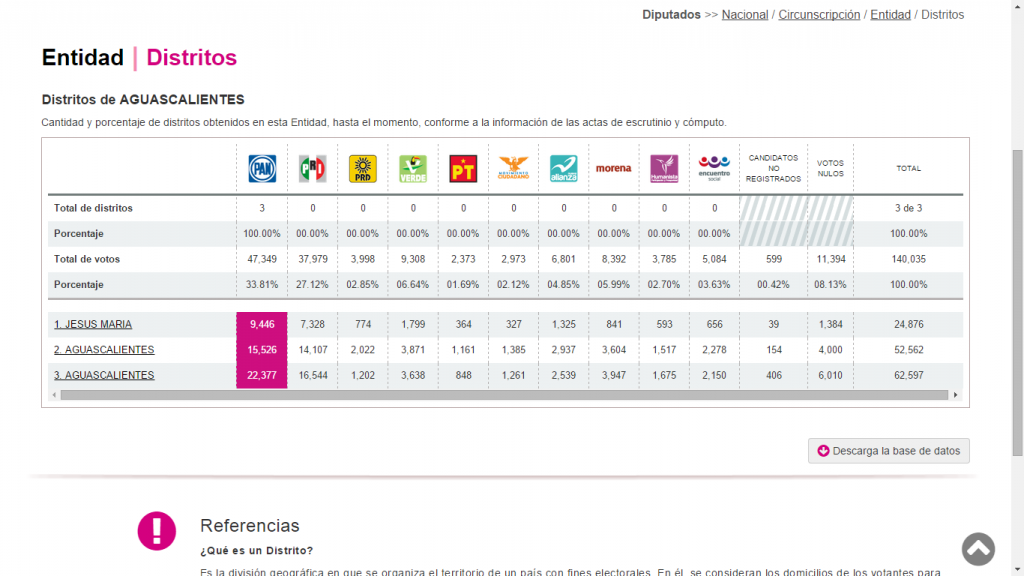Viewport: 1024px width, 576px height.
Task: Click the PRI party logo
Action: 312,168
